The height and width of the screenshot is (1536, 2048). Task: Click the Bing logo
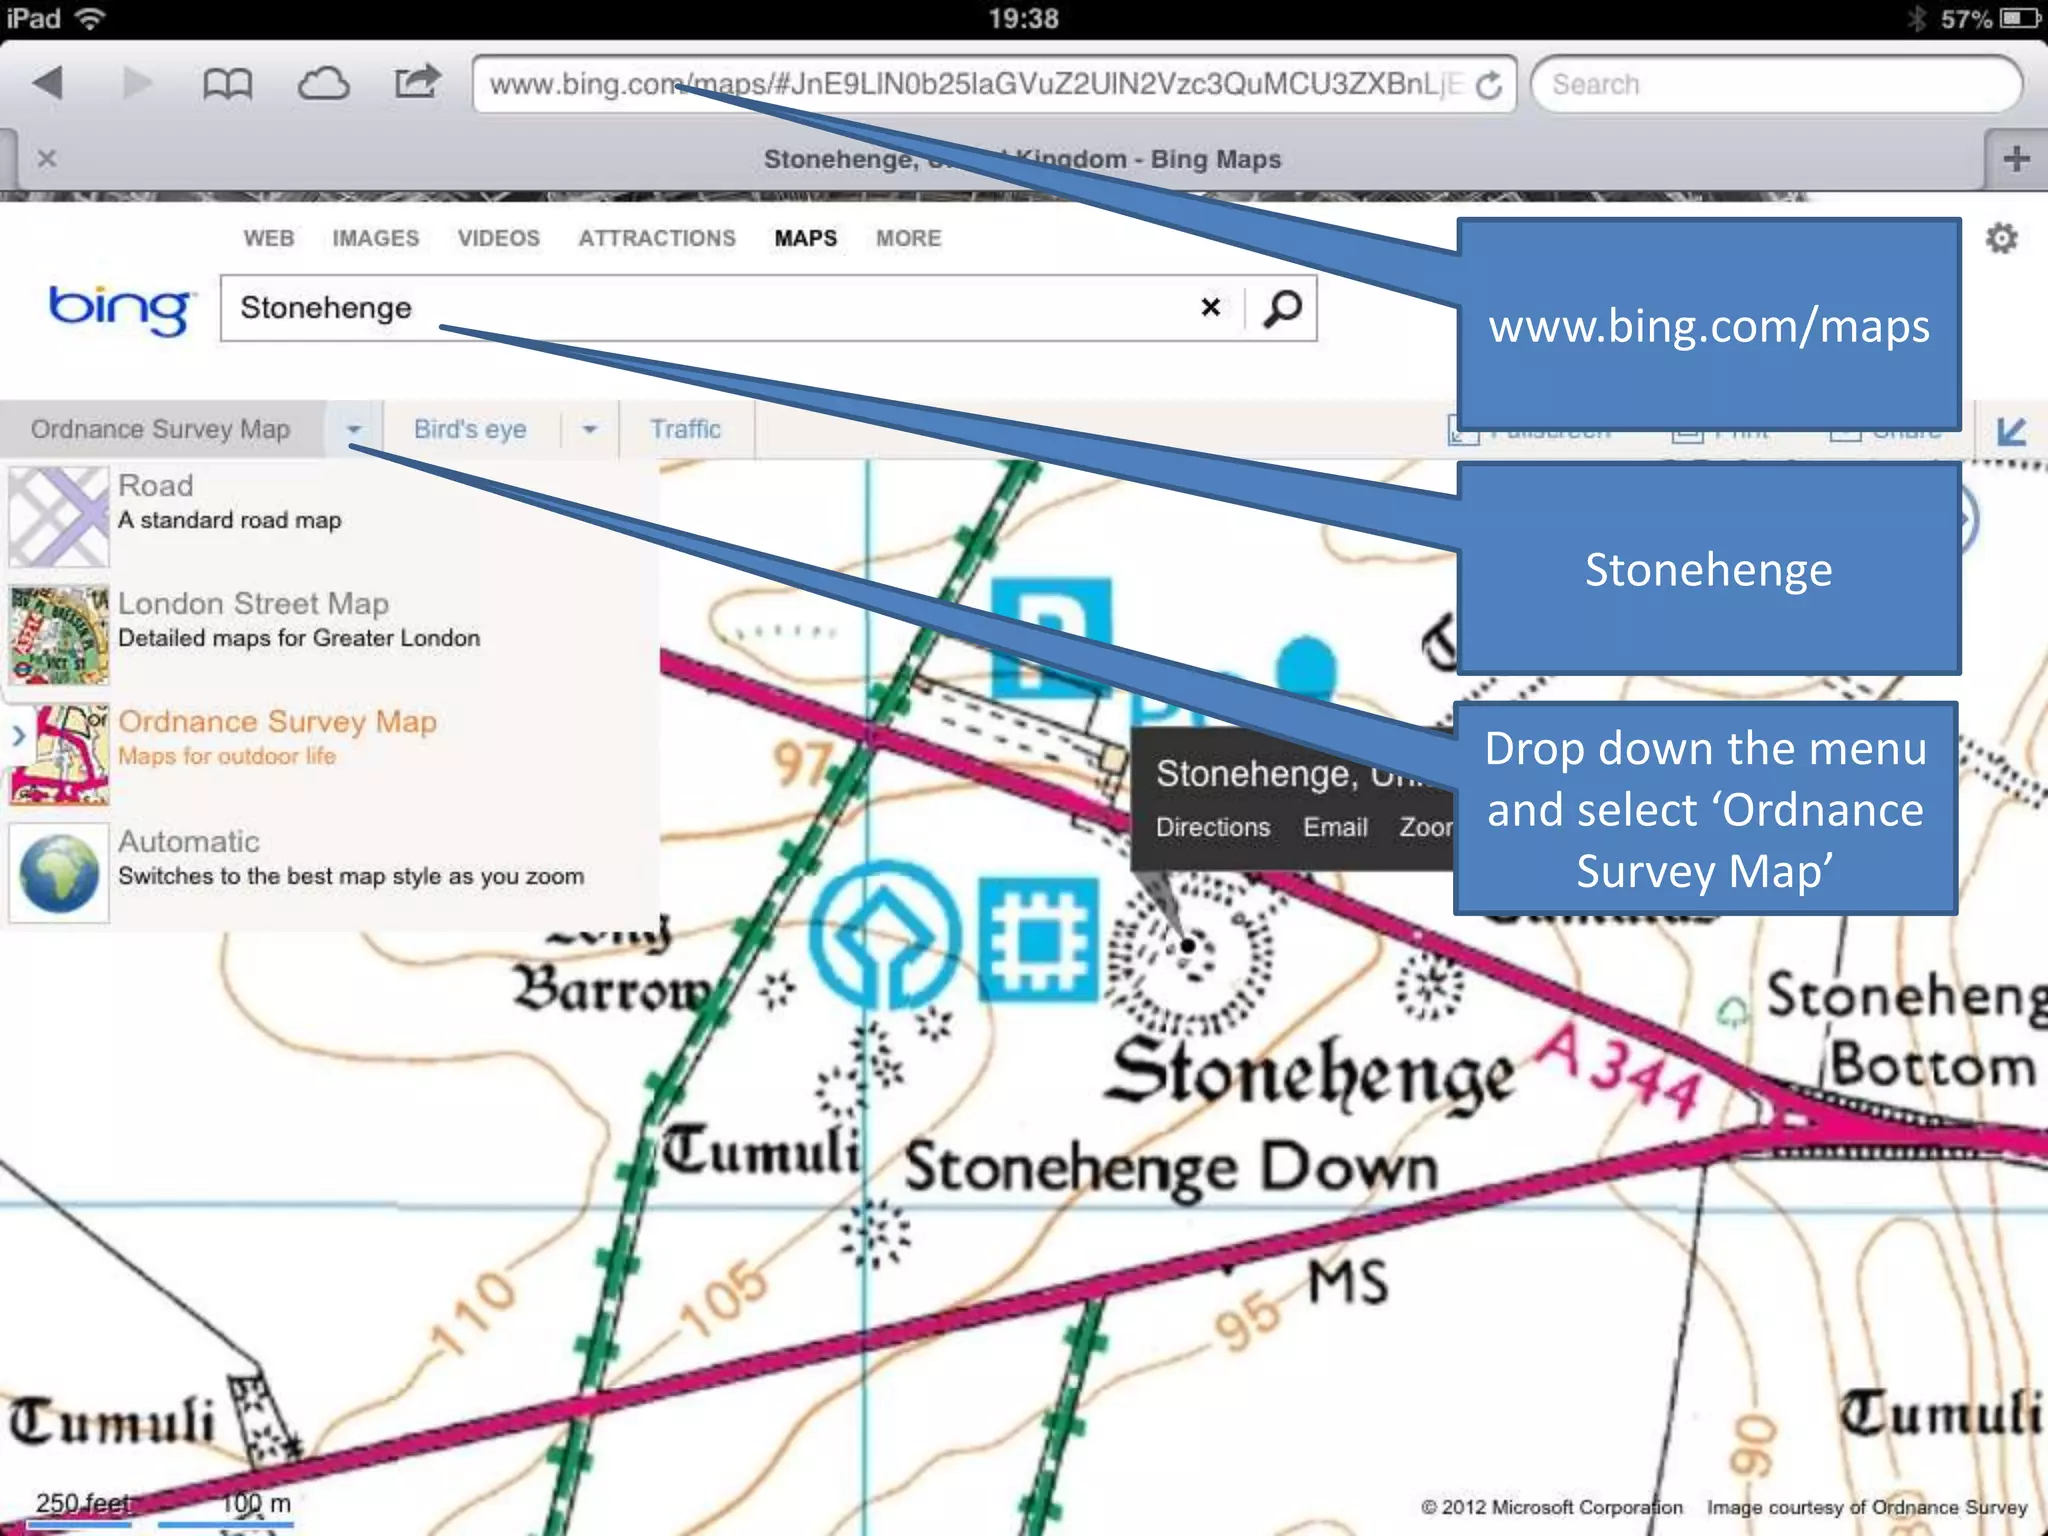(120, 310)
